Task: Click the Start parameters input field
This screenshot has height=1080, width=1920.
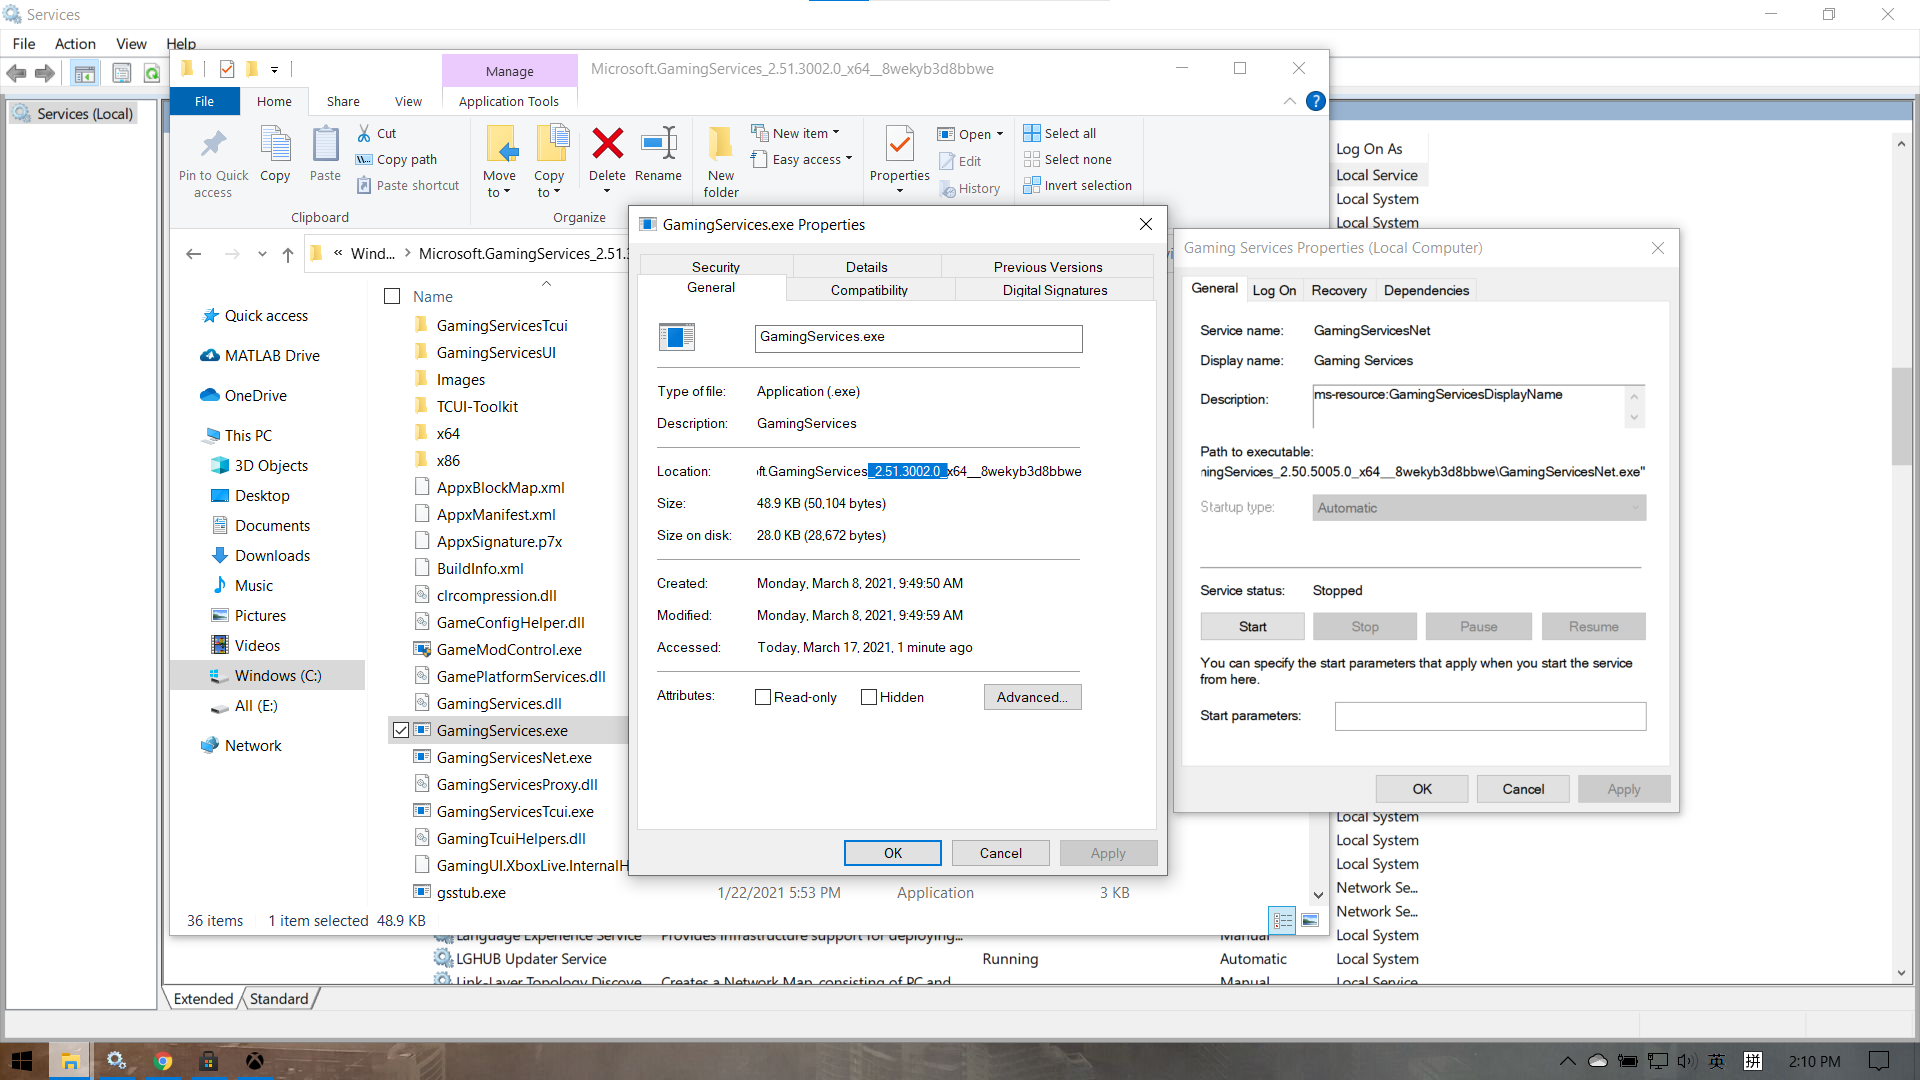Action: 1489,716
